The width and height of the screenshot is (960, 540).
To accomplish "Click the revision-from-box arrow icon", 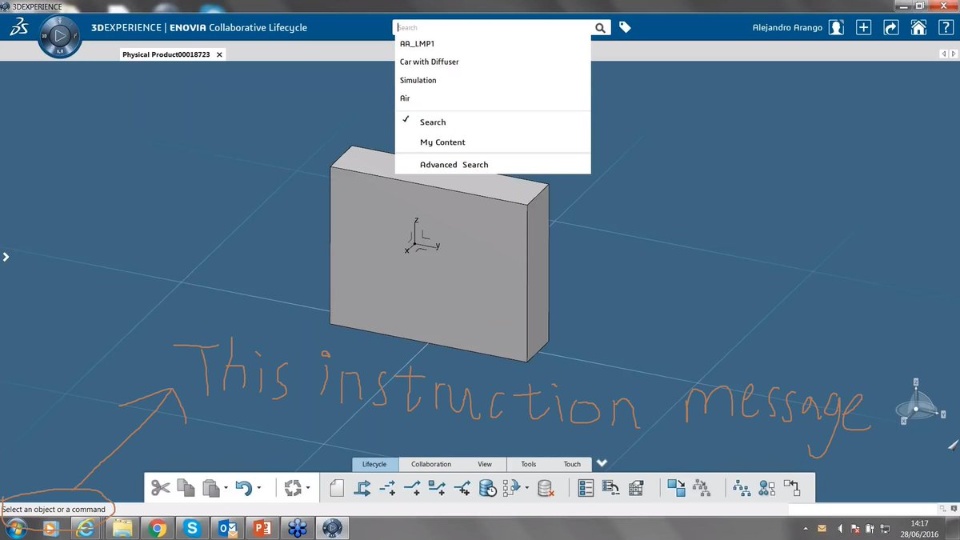I will click(437, 487).
